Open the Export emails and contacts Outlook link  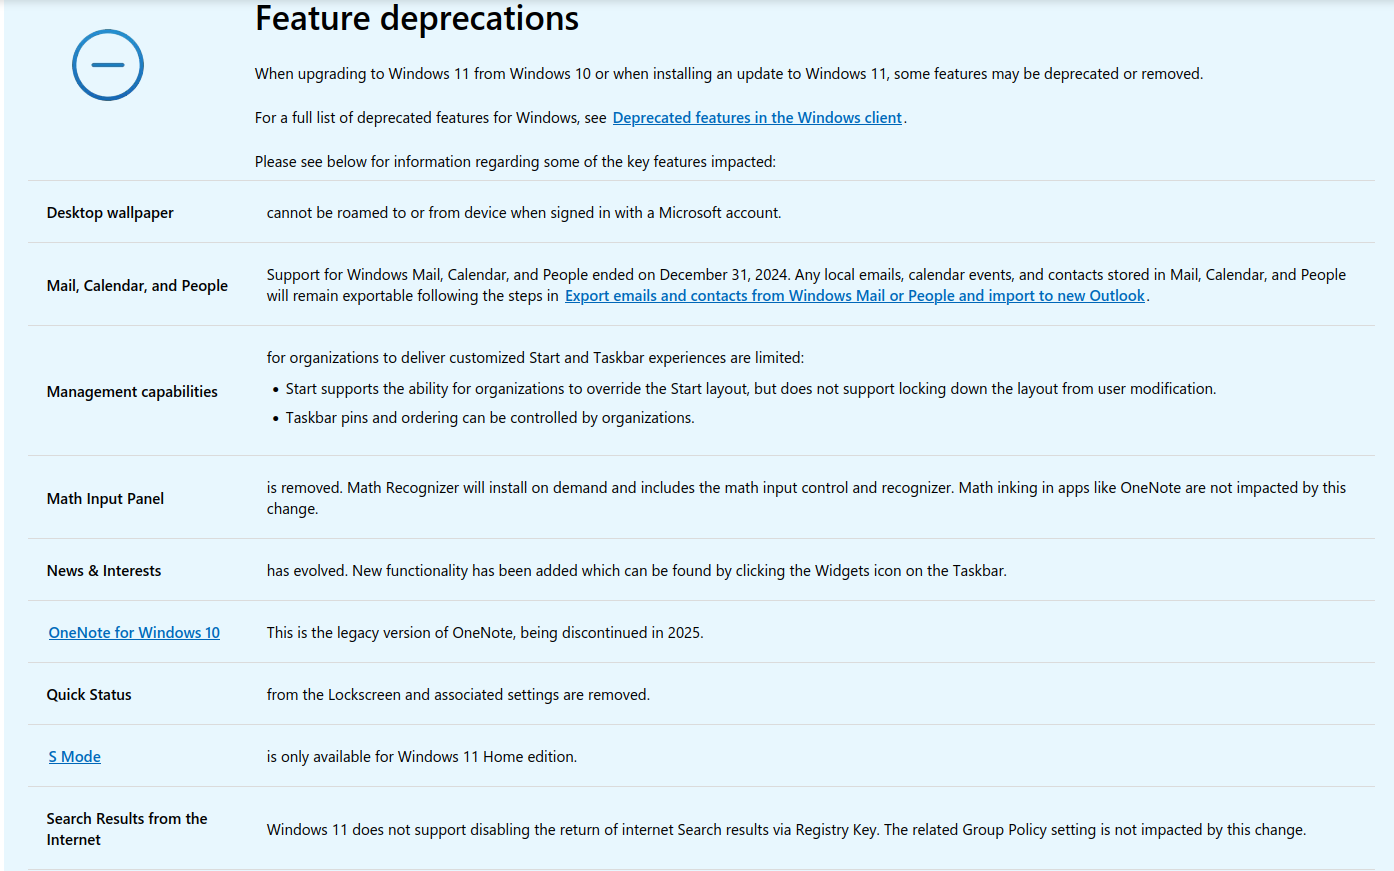(x=855, y=296)
